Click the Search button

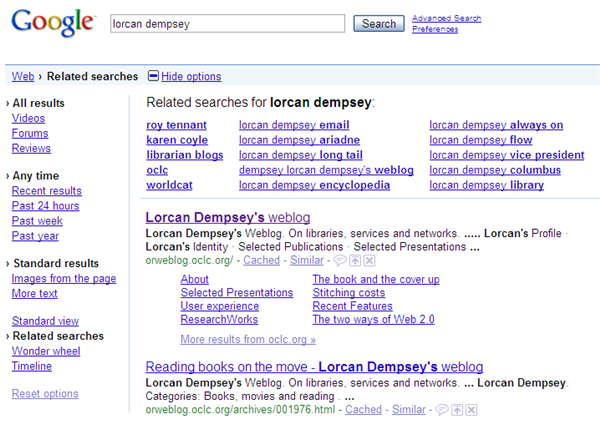(379, 24)
